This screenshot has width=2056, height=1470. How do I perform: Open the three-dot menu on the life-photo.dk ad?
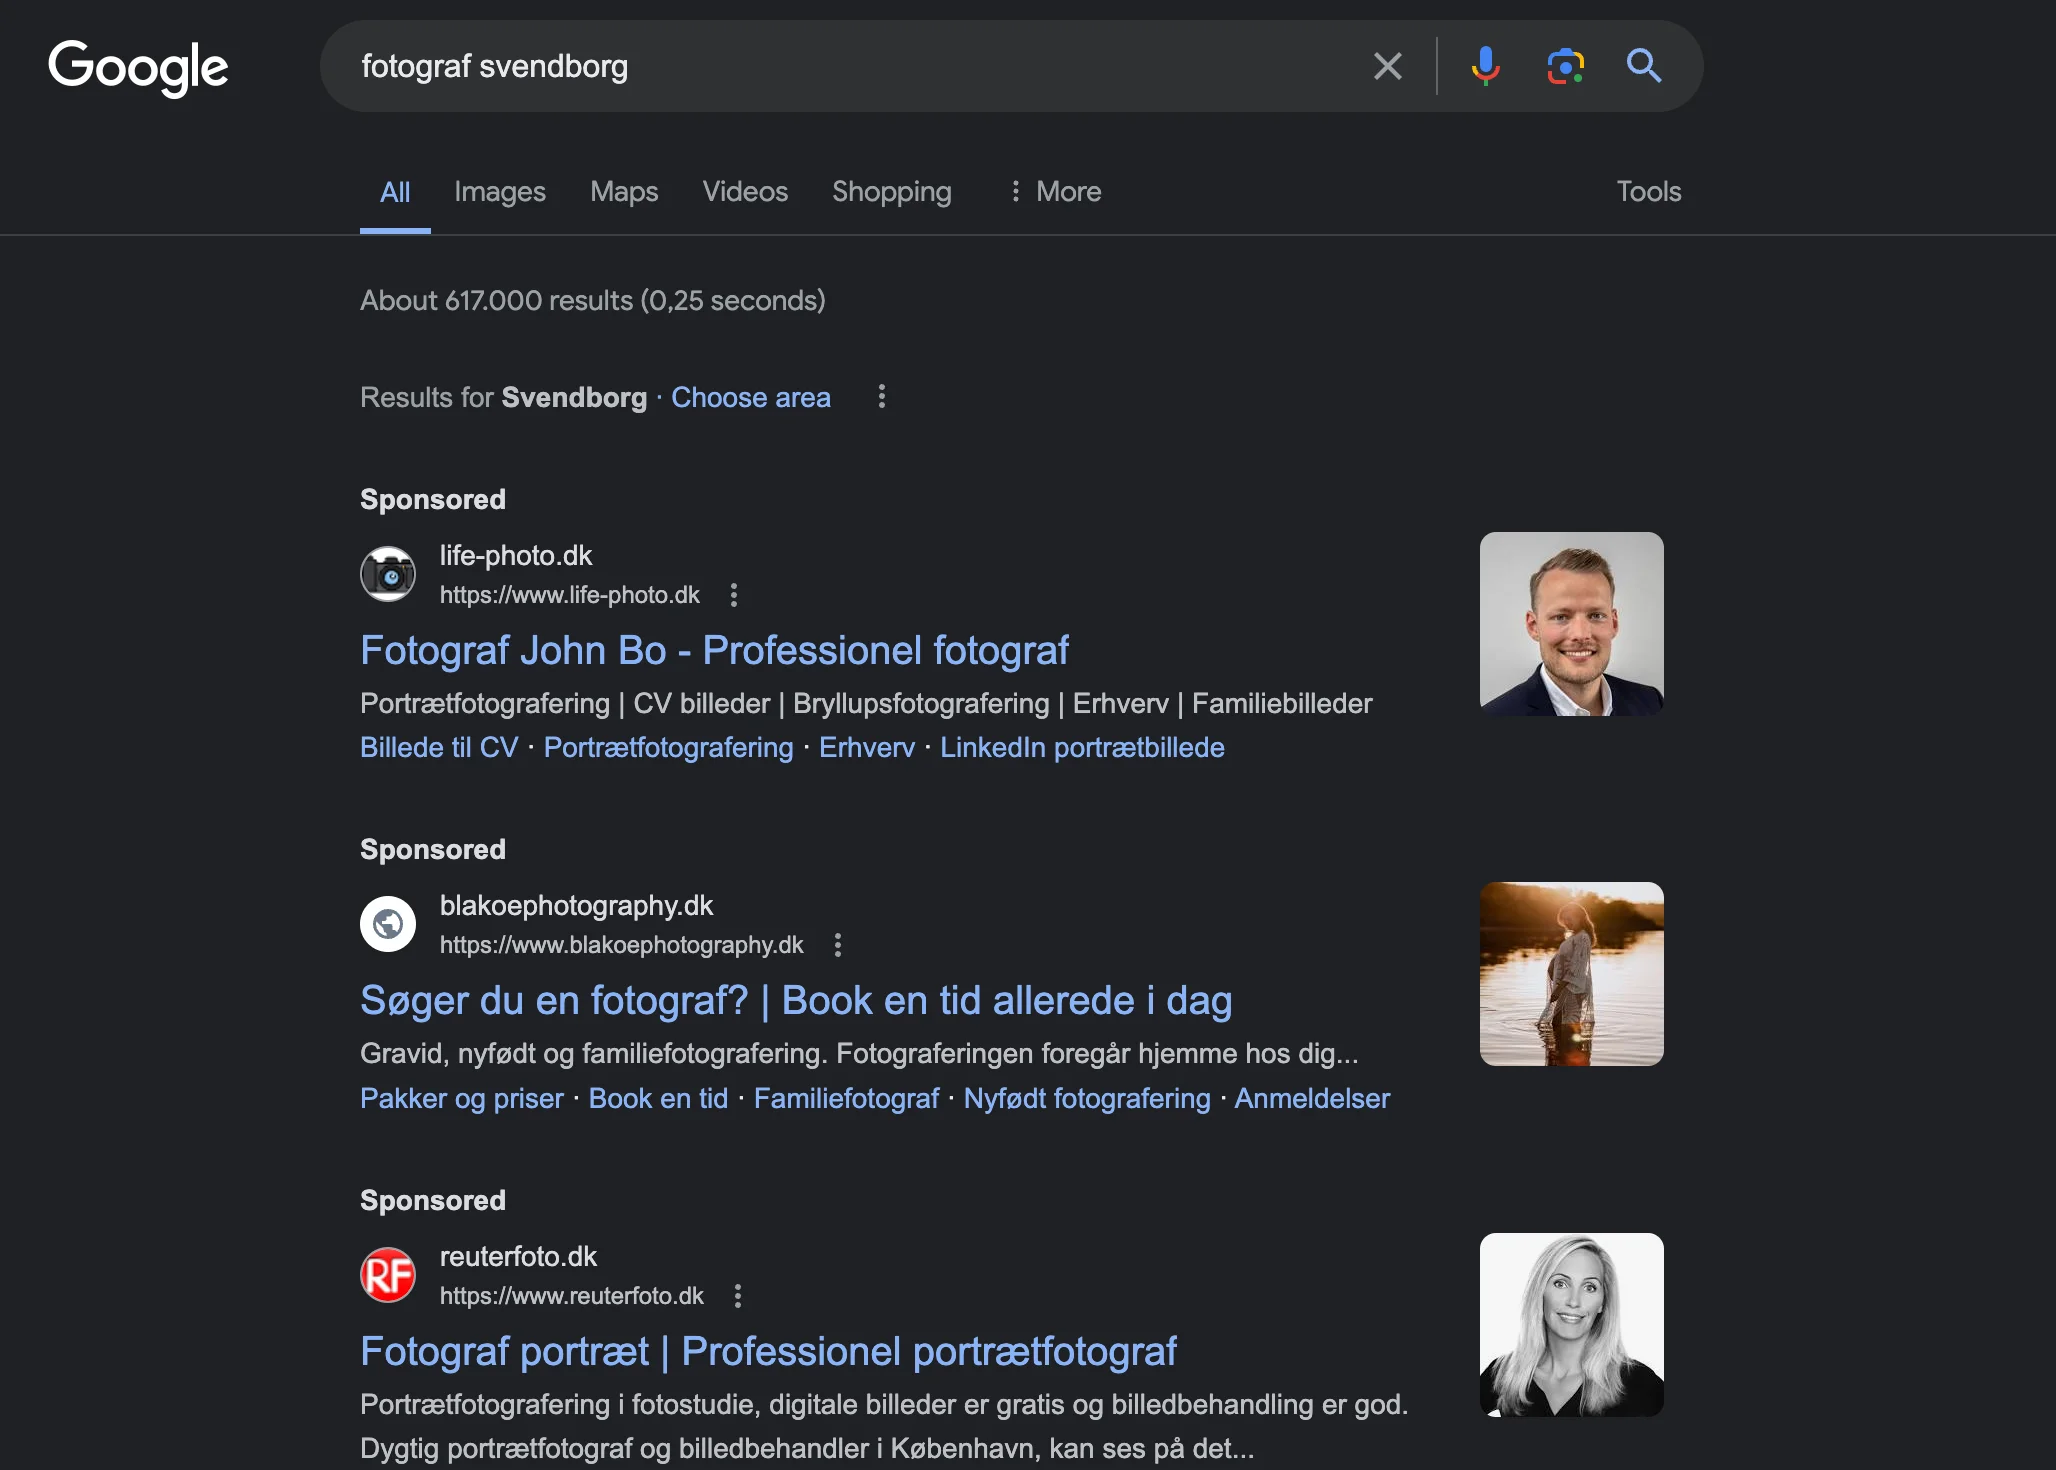pos(735,595)
